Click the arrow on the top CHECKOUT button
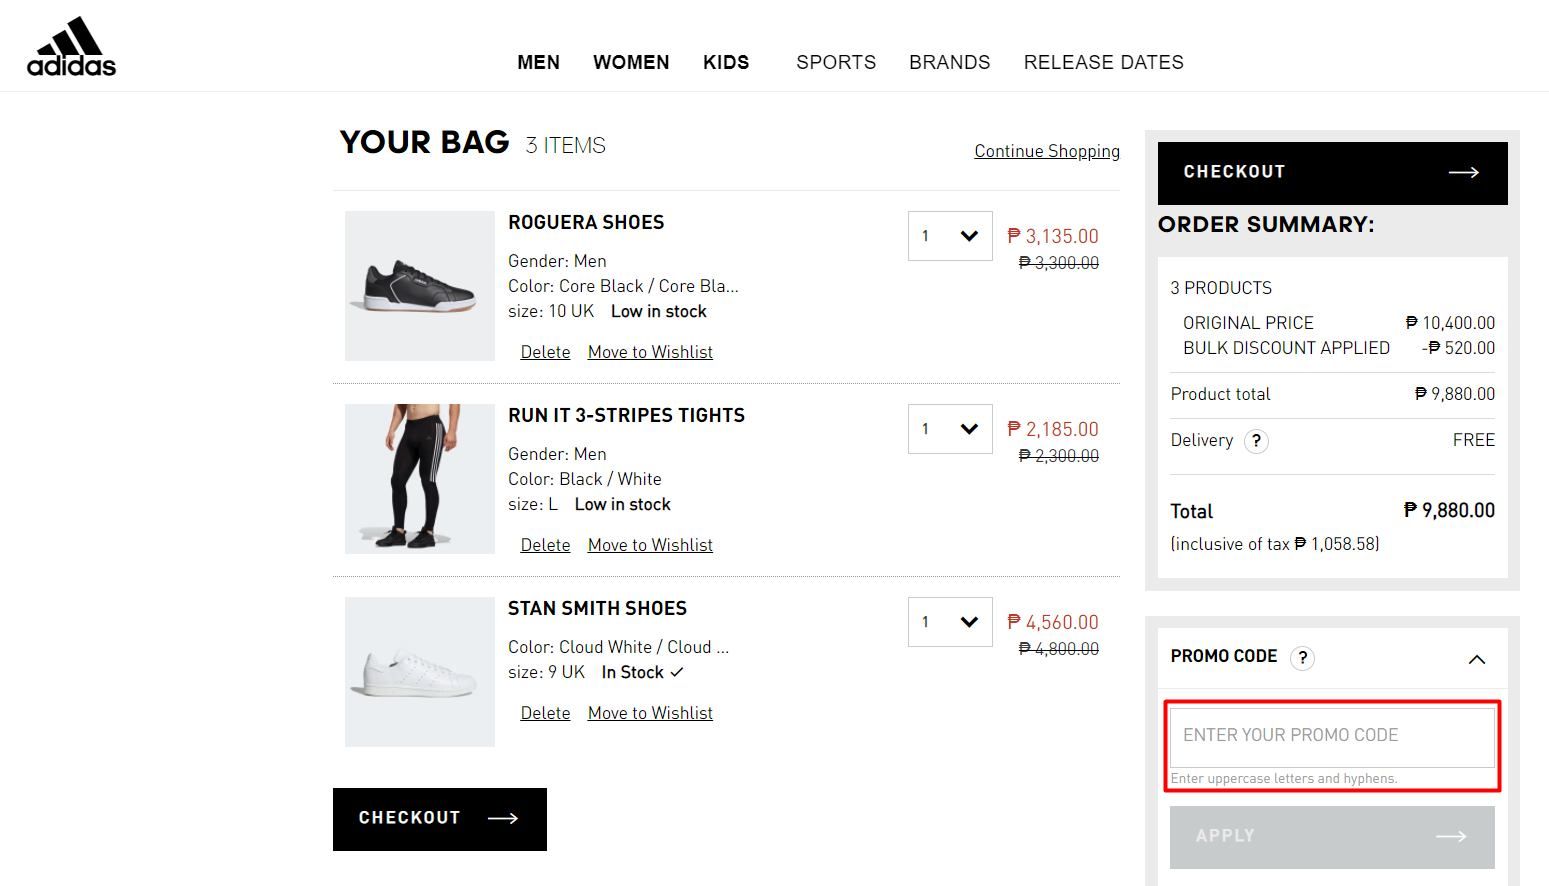The width and height of the screenshot is (1549, 886). (1463, 172)
